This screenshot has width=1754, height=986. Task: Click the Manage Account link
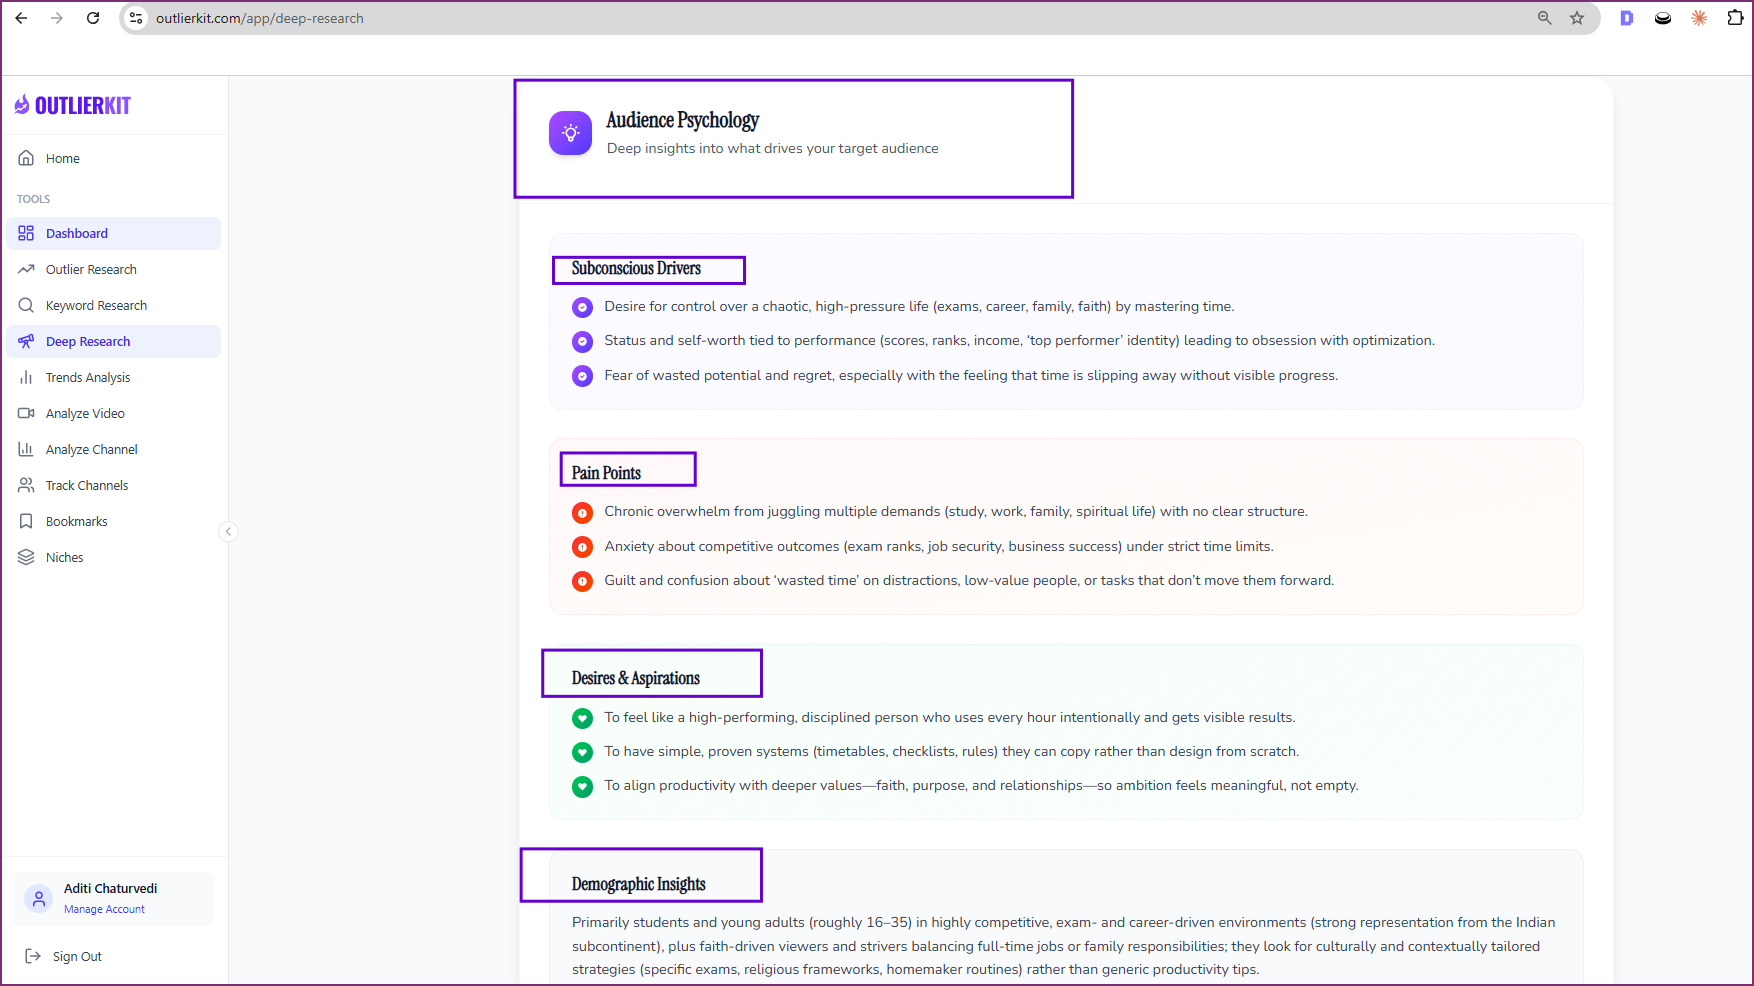104,909
